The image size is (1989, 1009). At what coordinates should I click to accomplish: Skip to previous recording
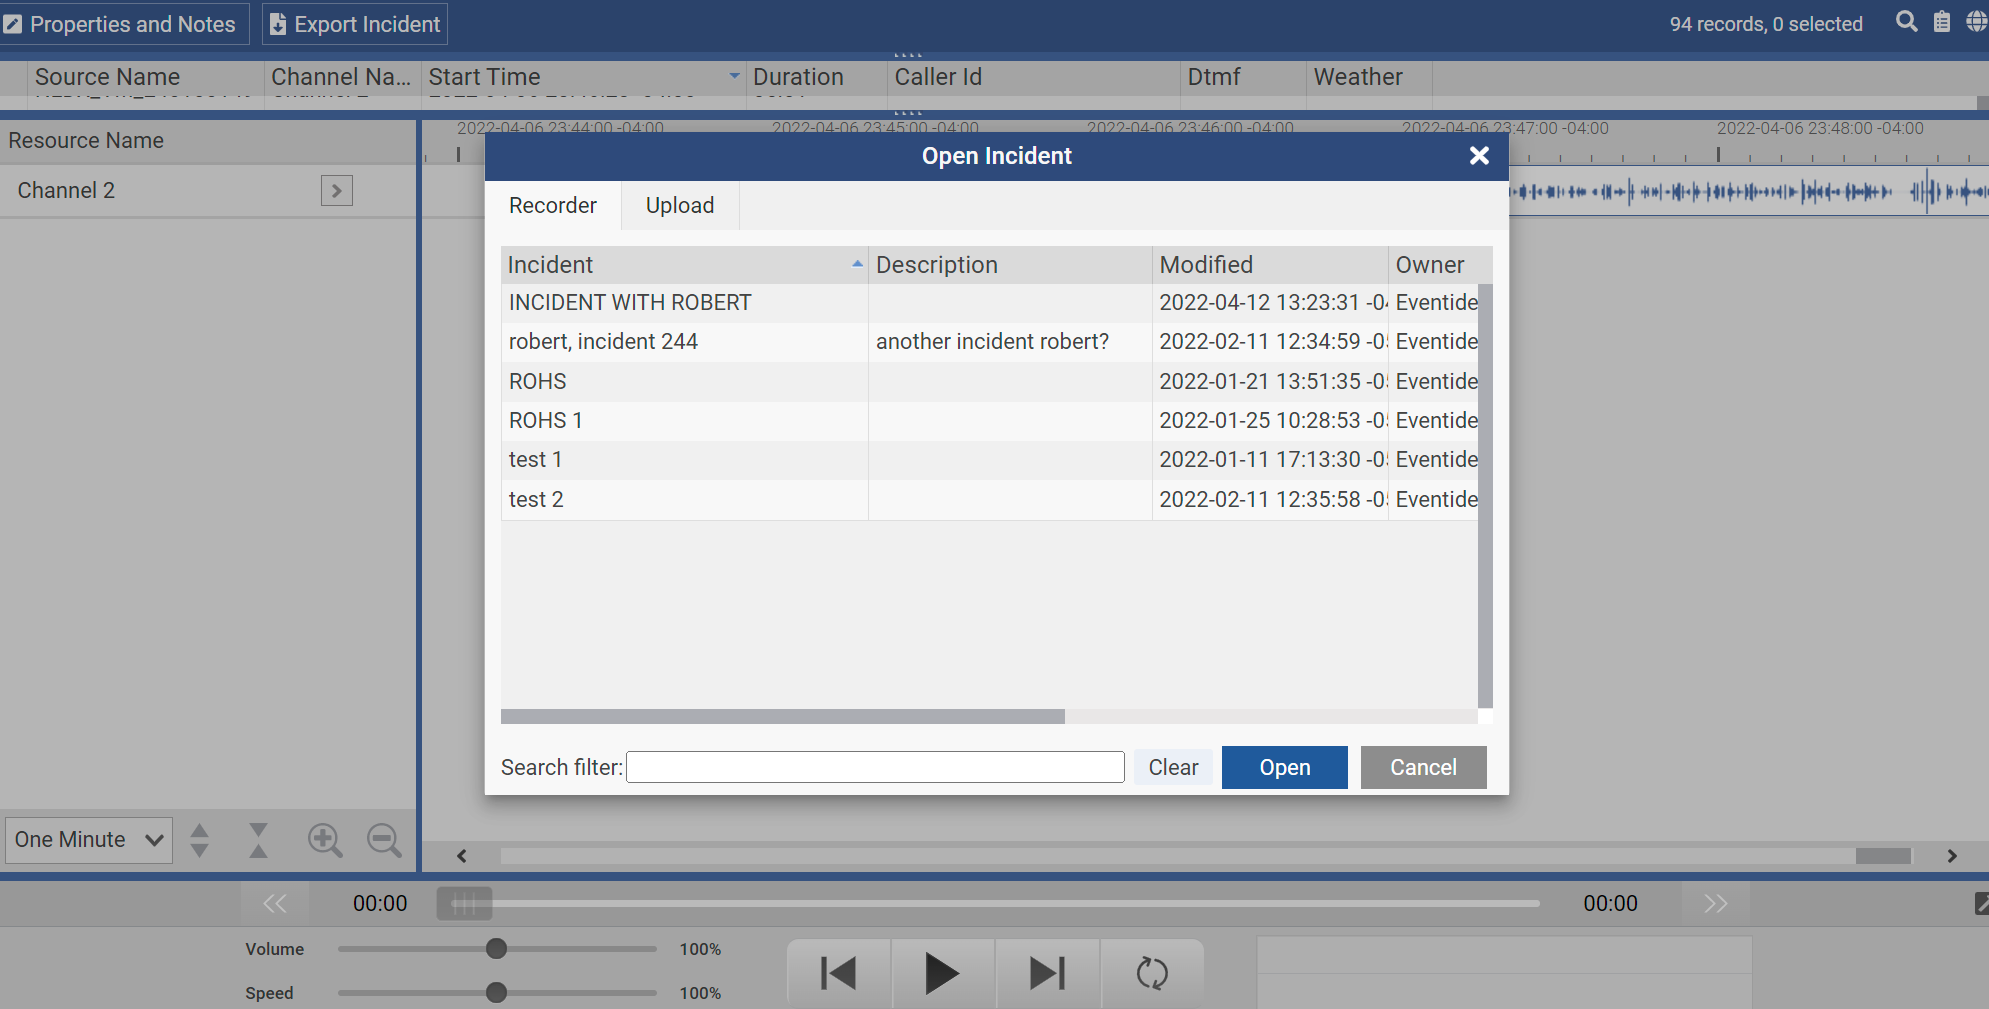click(x=838, y=973)
